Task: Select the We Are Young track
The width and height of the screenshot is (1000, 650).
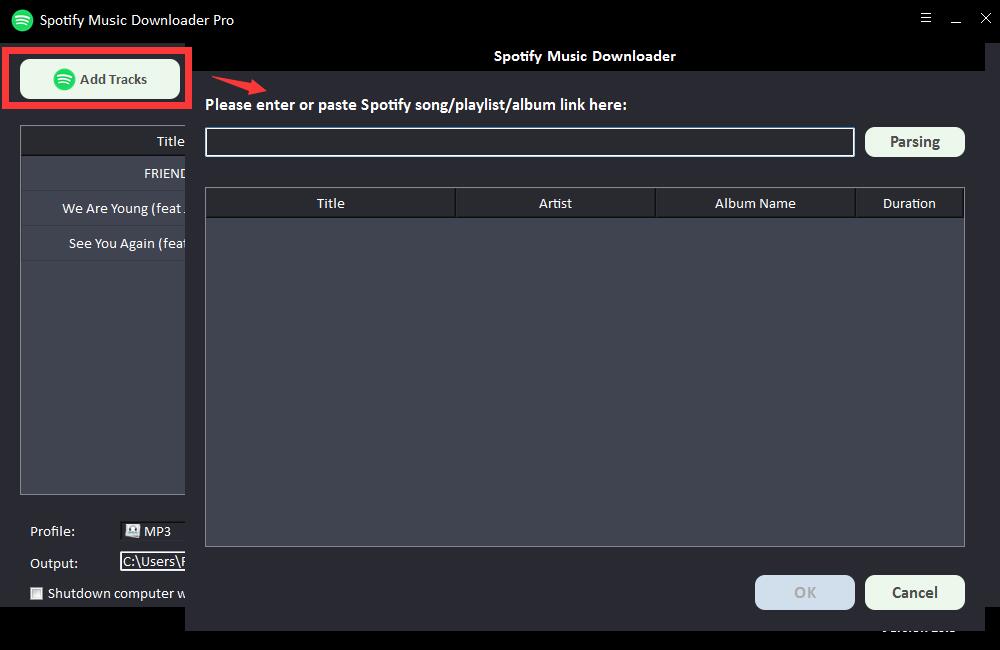Action: point(103,208)
